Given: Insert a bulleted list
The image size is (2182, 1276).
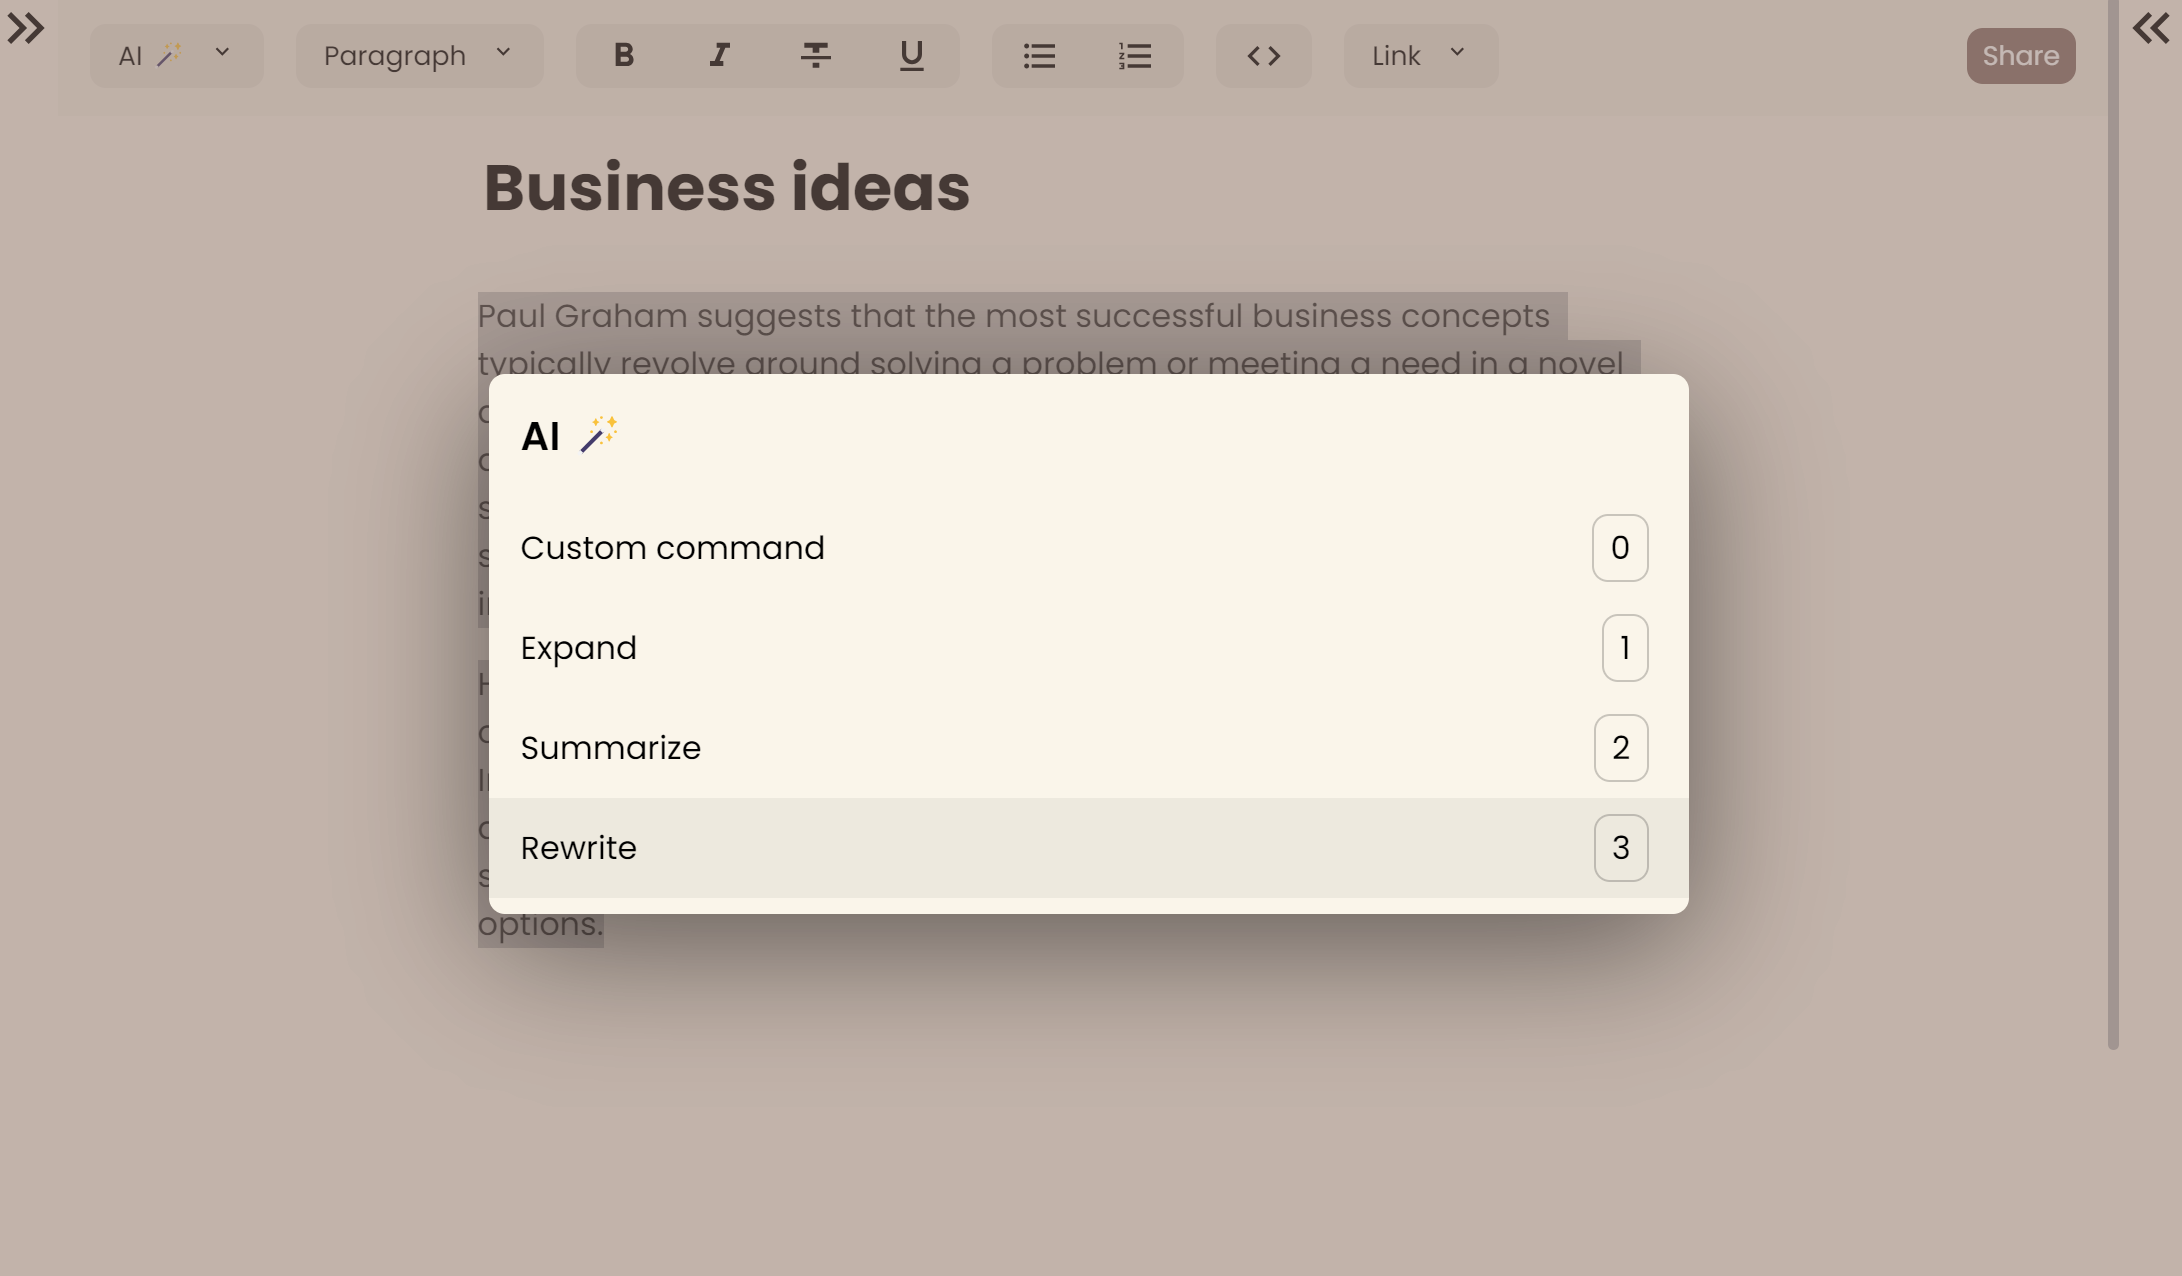Looking at the screenshot, I should pos(1039,56).
